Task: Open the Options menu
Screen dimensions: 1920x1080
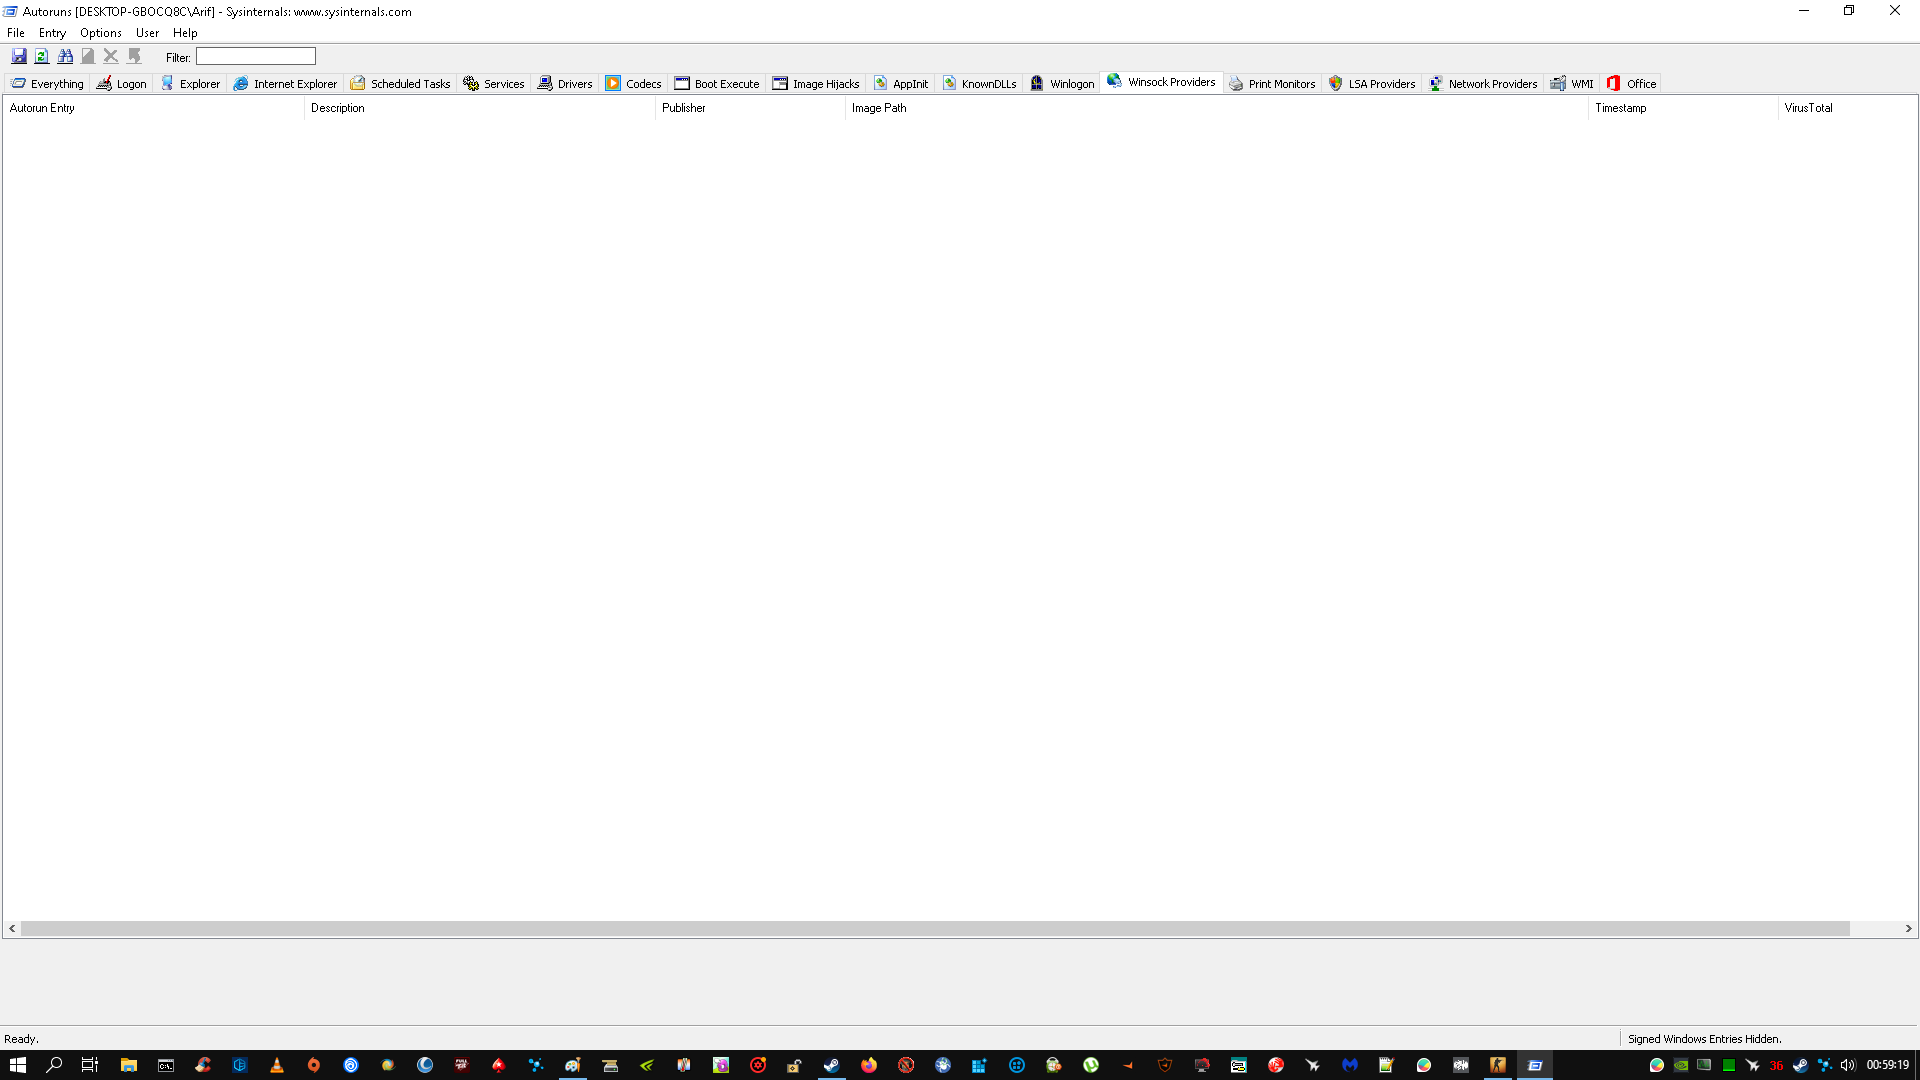Action: 101,33
